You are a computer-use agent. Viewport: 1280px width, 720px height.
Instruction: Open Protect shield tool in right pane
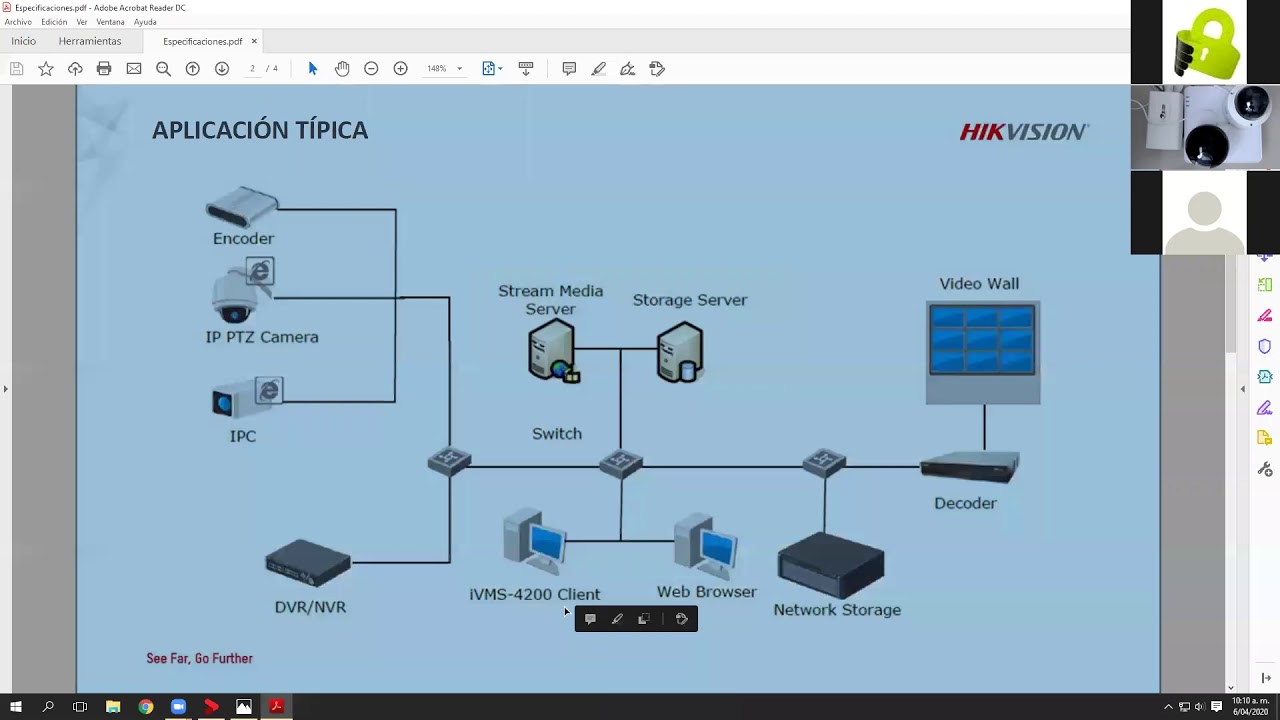pyautogui.click(x=1265, y=346)
